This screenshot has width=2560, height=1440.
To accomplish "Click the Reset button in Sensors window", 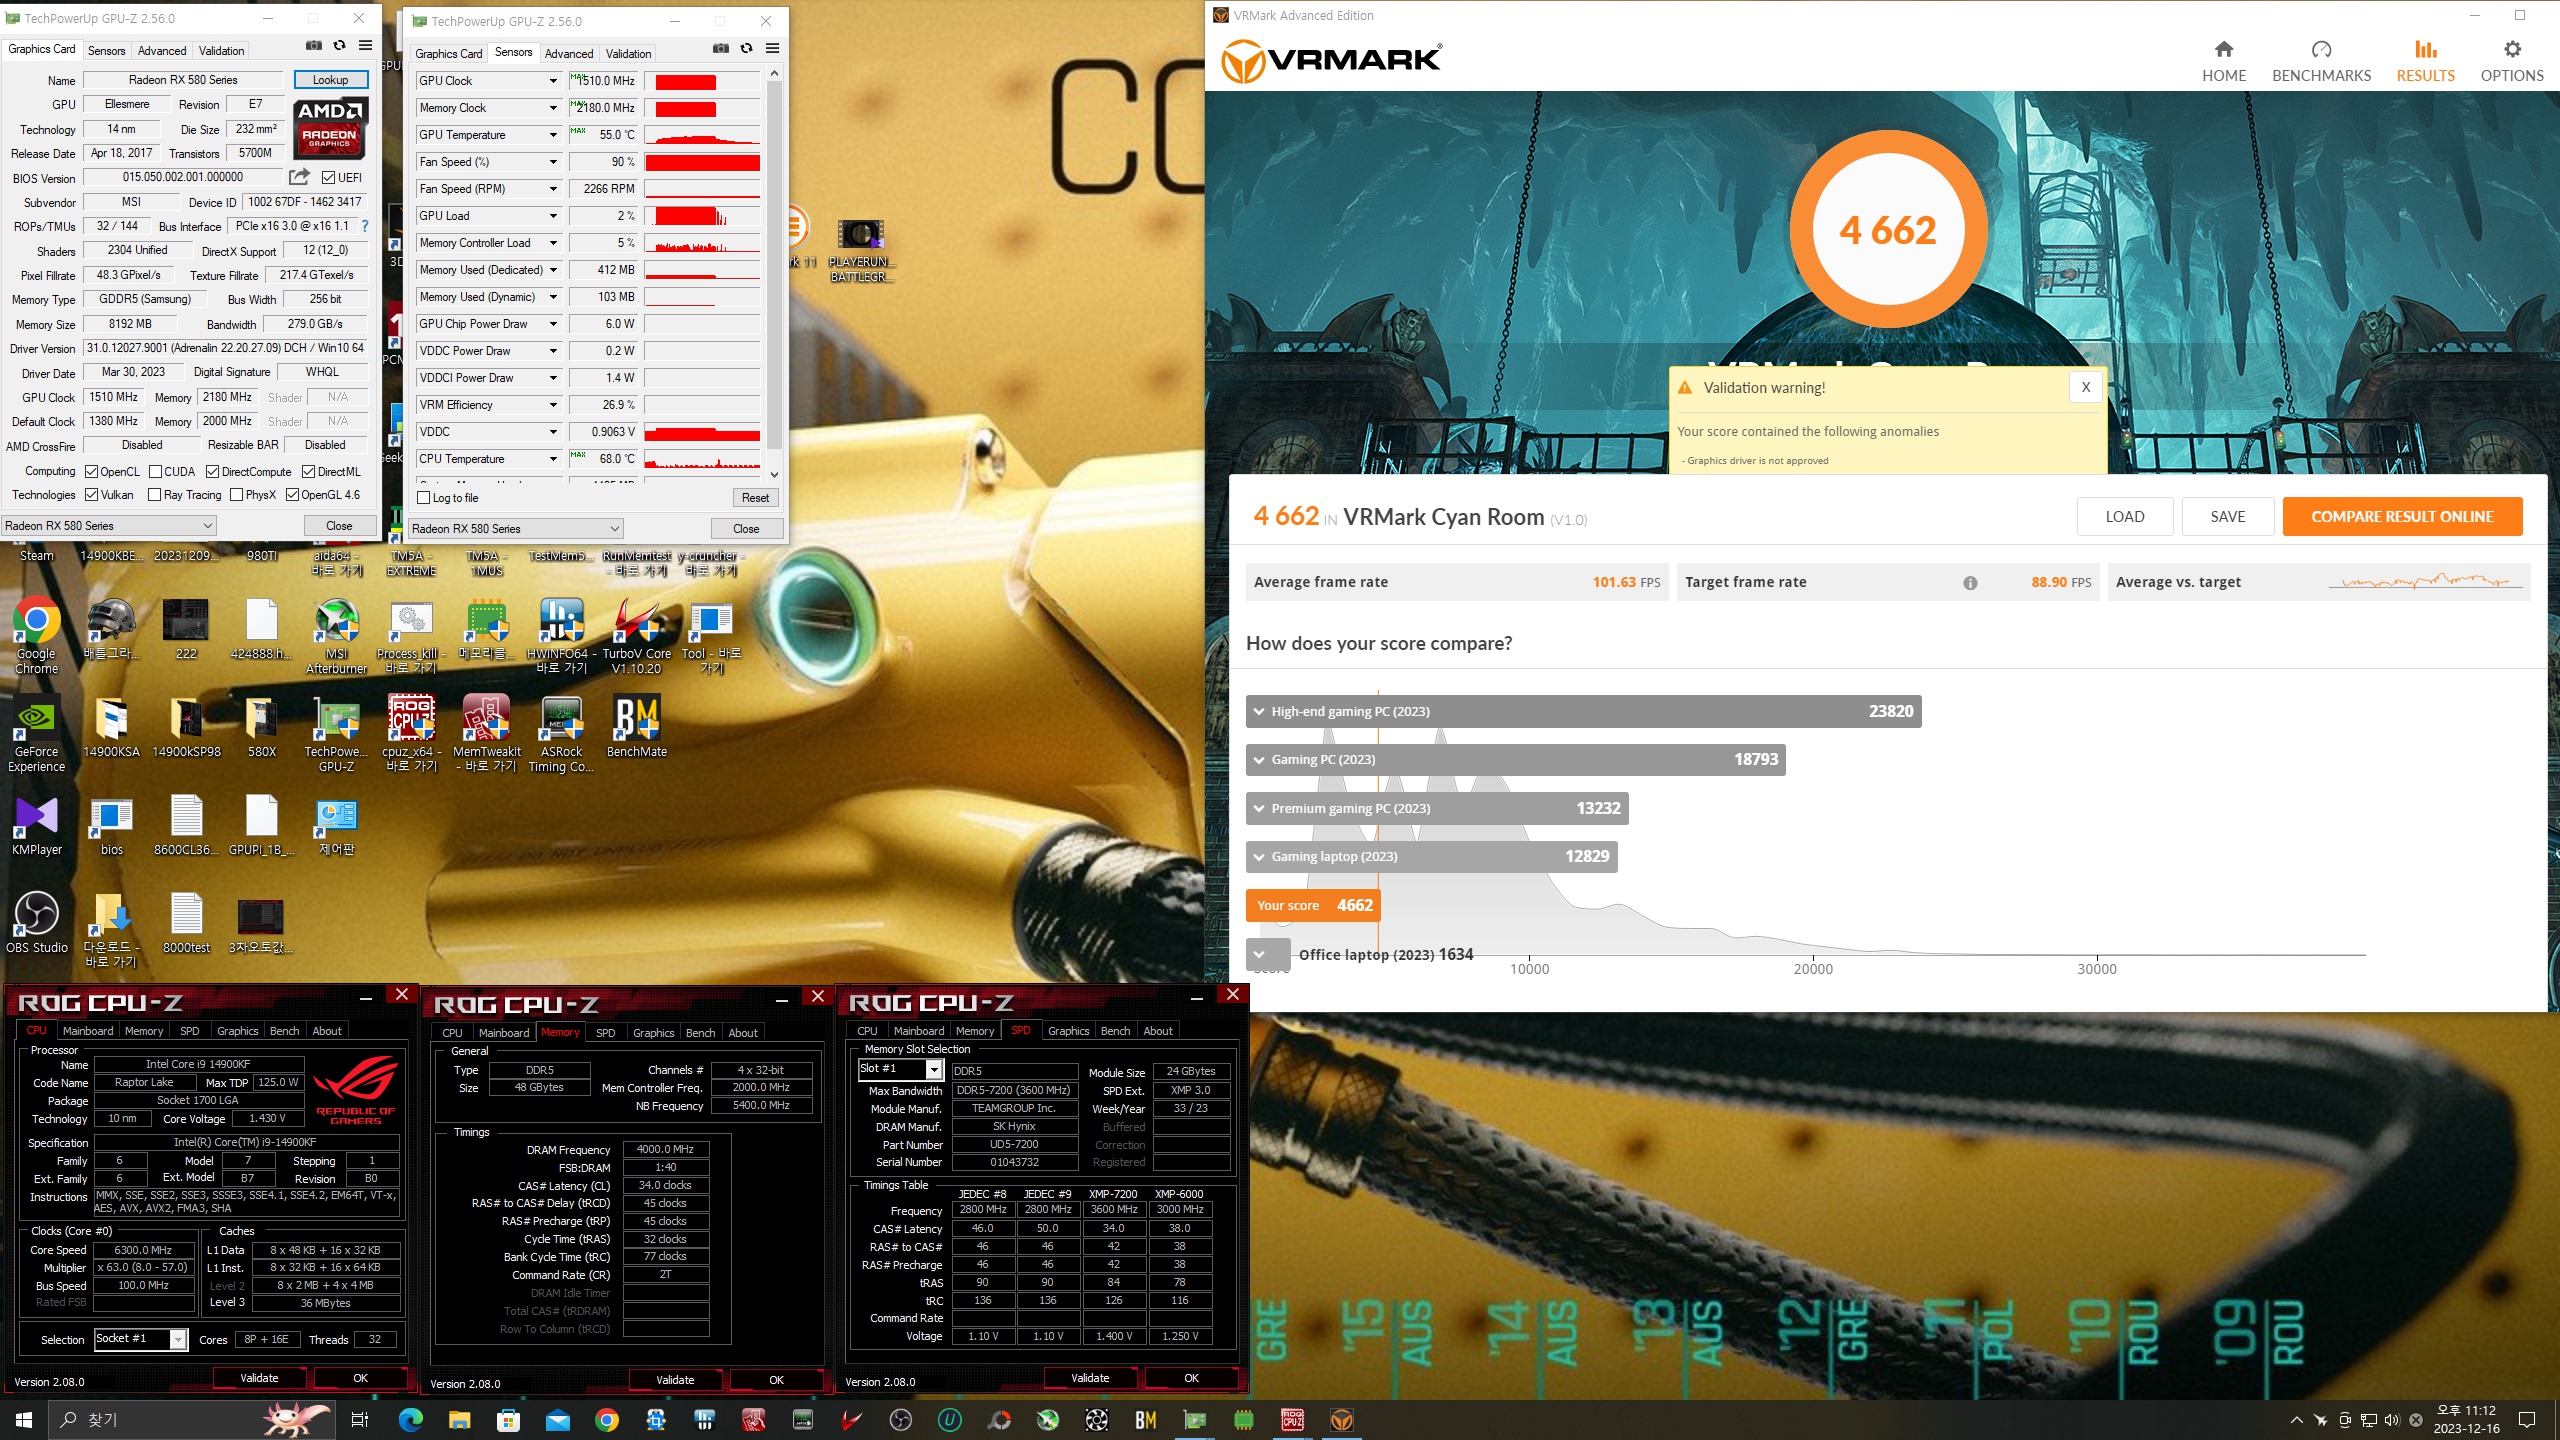I will pyautogui.click(x=755, y=498).
